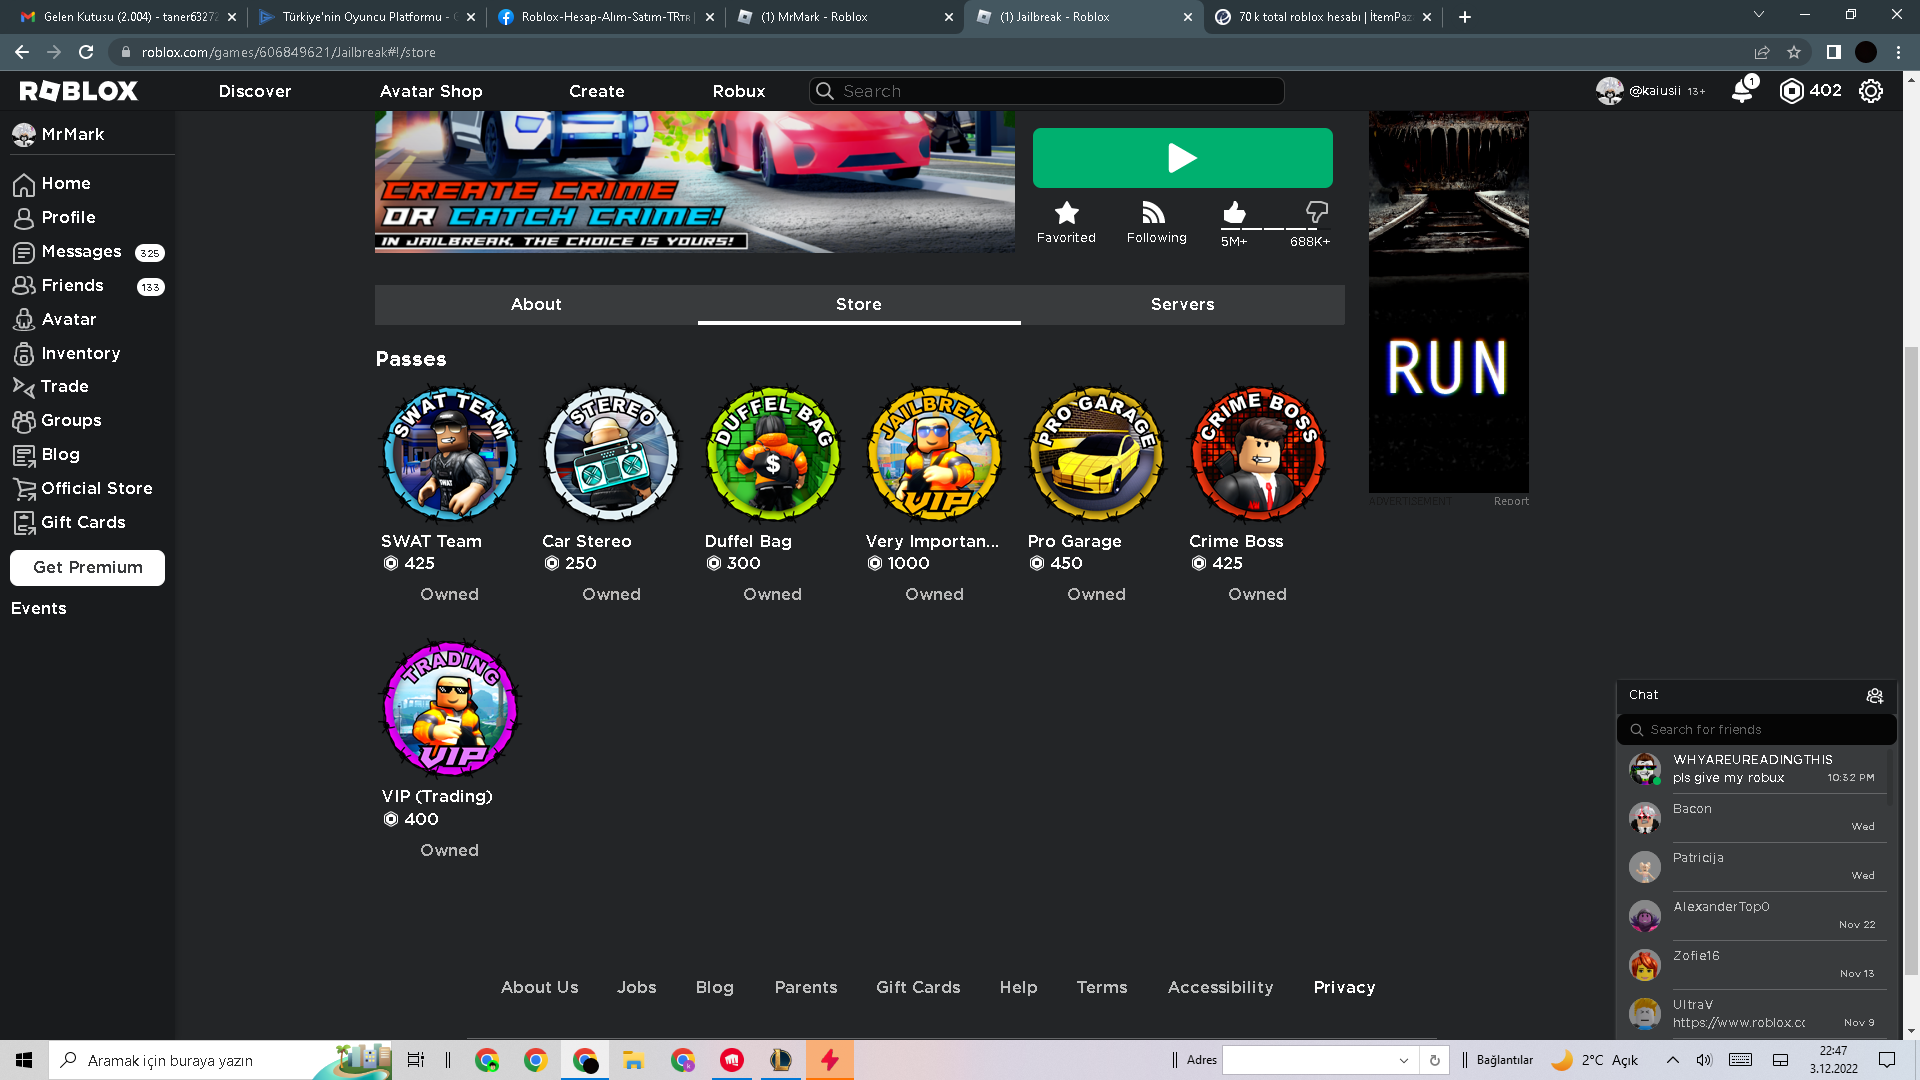Open Inventory in the sidebar
The height and width of the screenshot is (1080, 1920).
coord(66,354)
